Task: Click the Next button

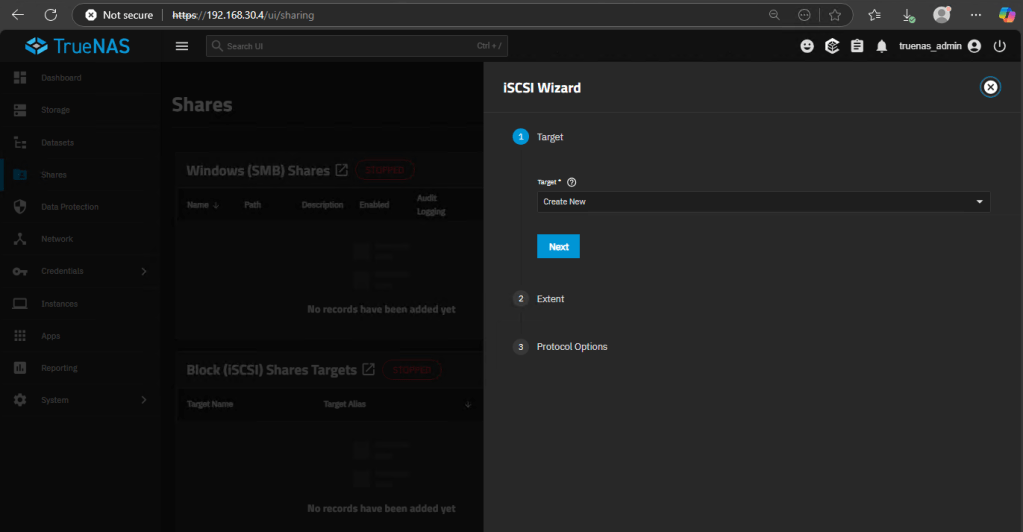Action: coord(558,246)
